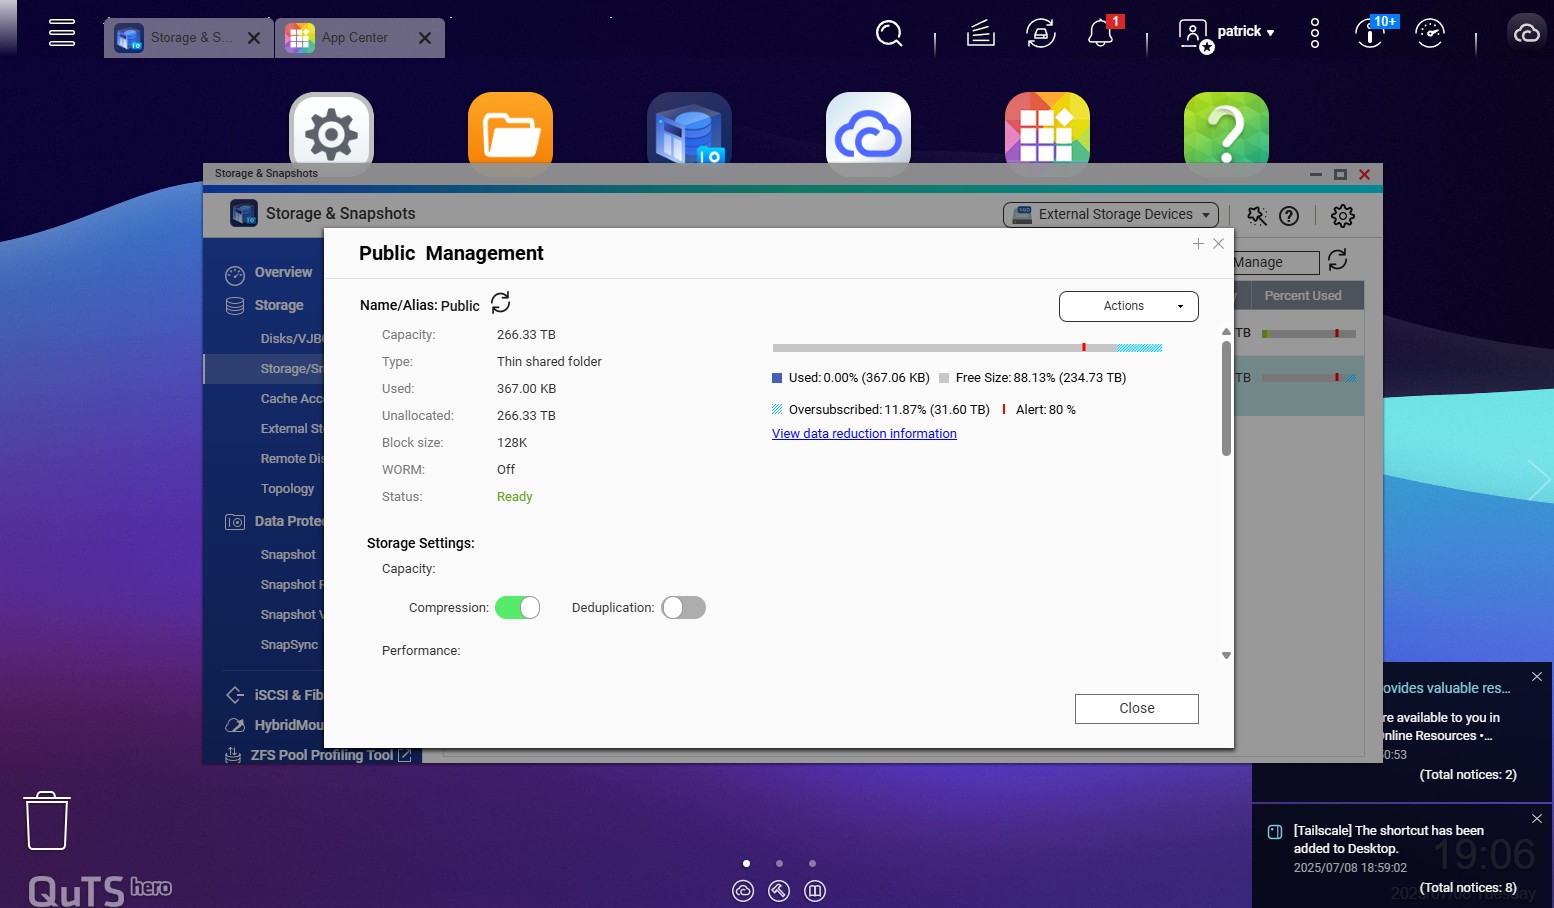Click the storage usage bar
Screen dimensions: 1554x908
966,348
